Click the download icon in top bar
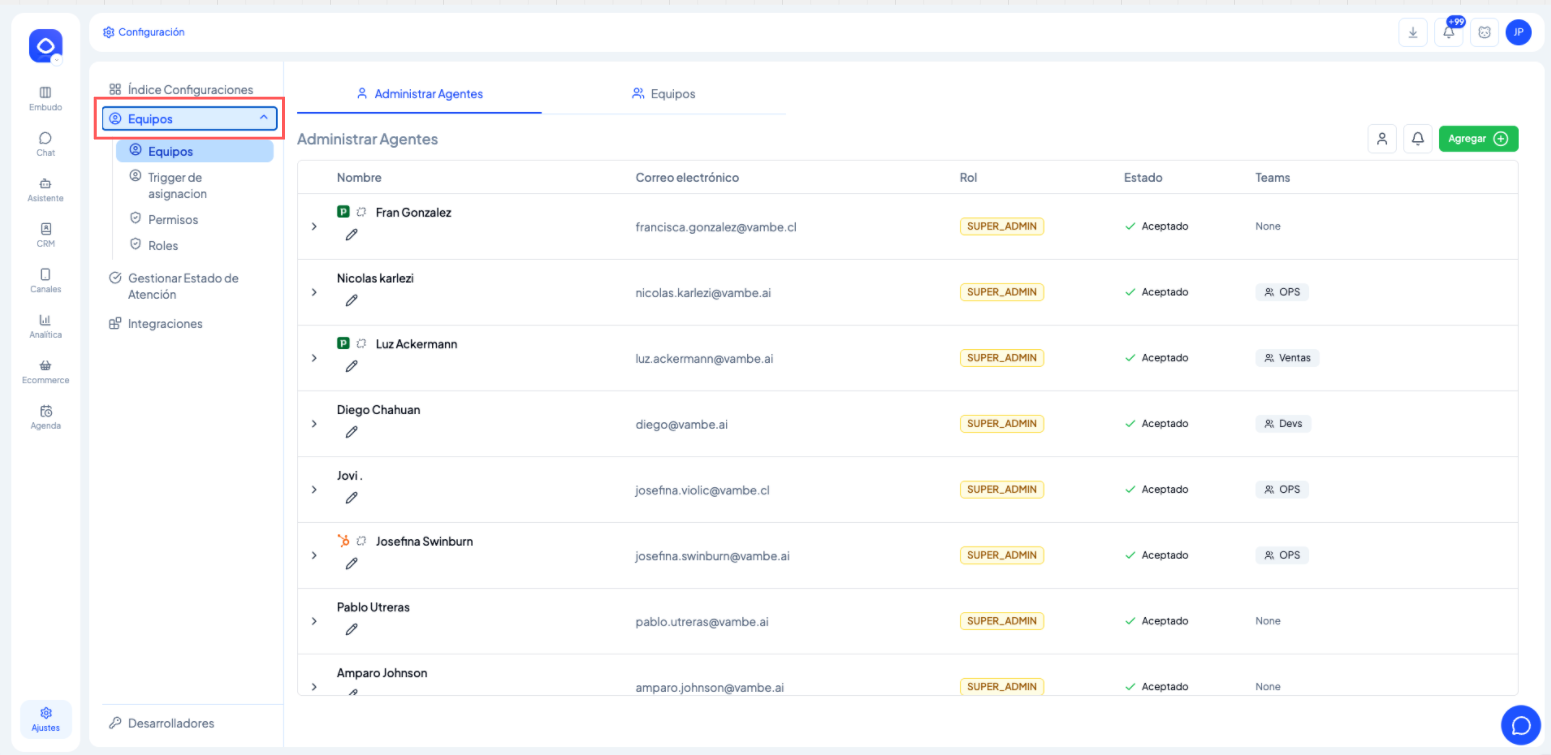The width and height of the screenshot is (1551, 755). pos(1412,33)
